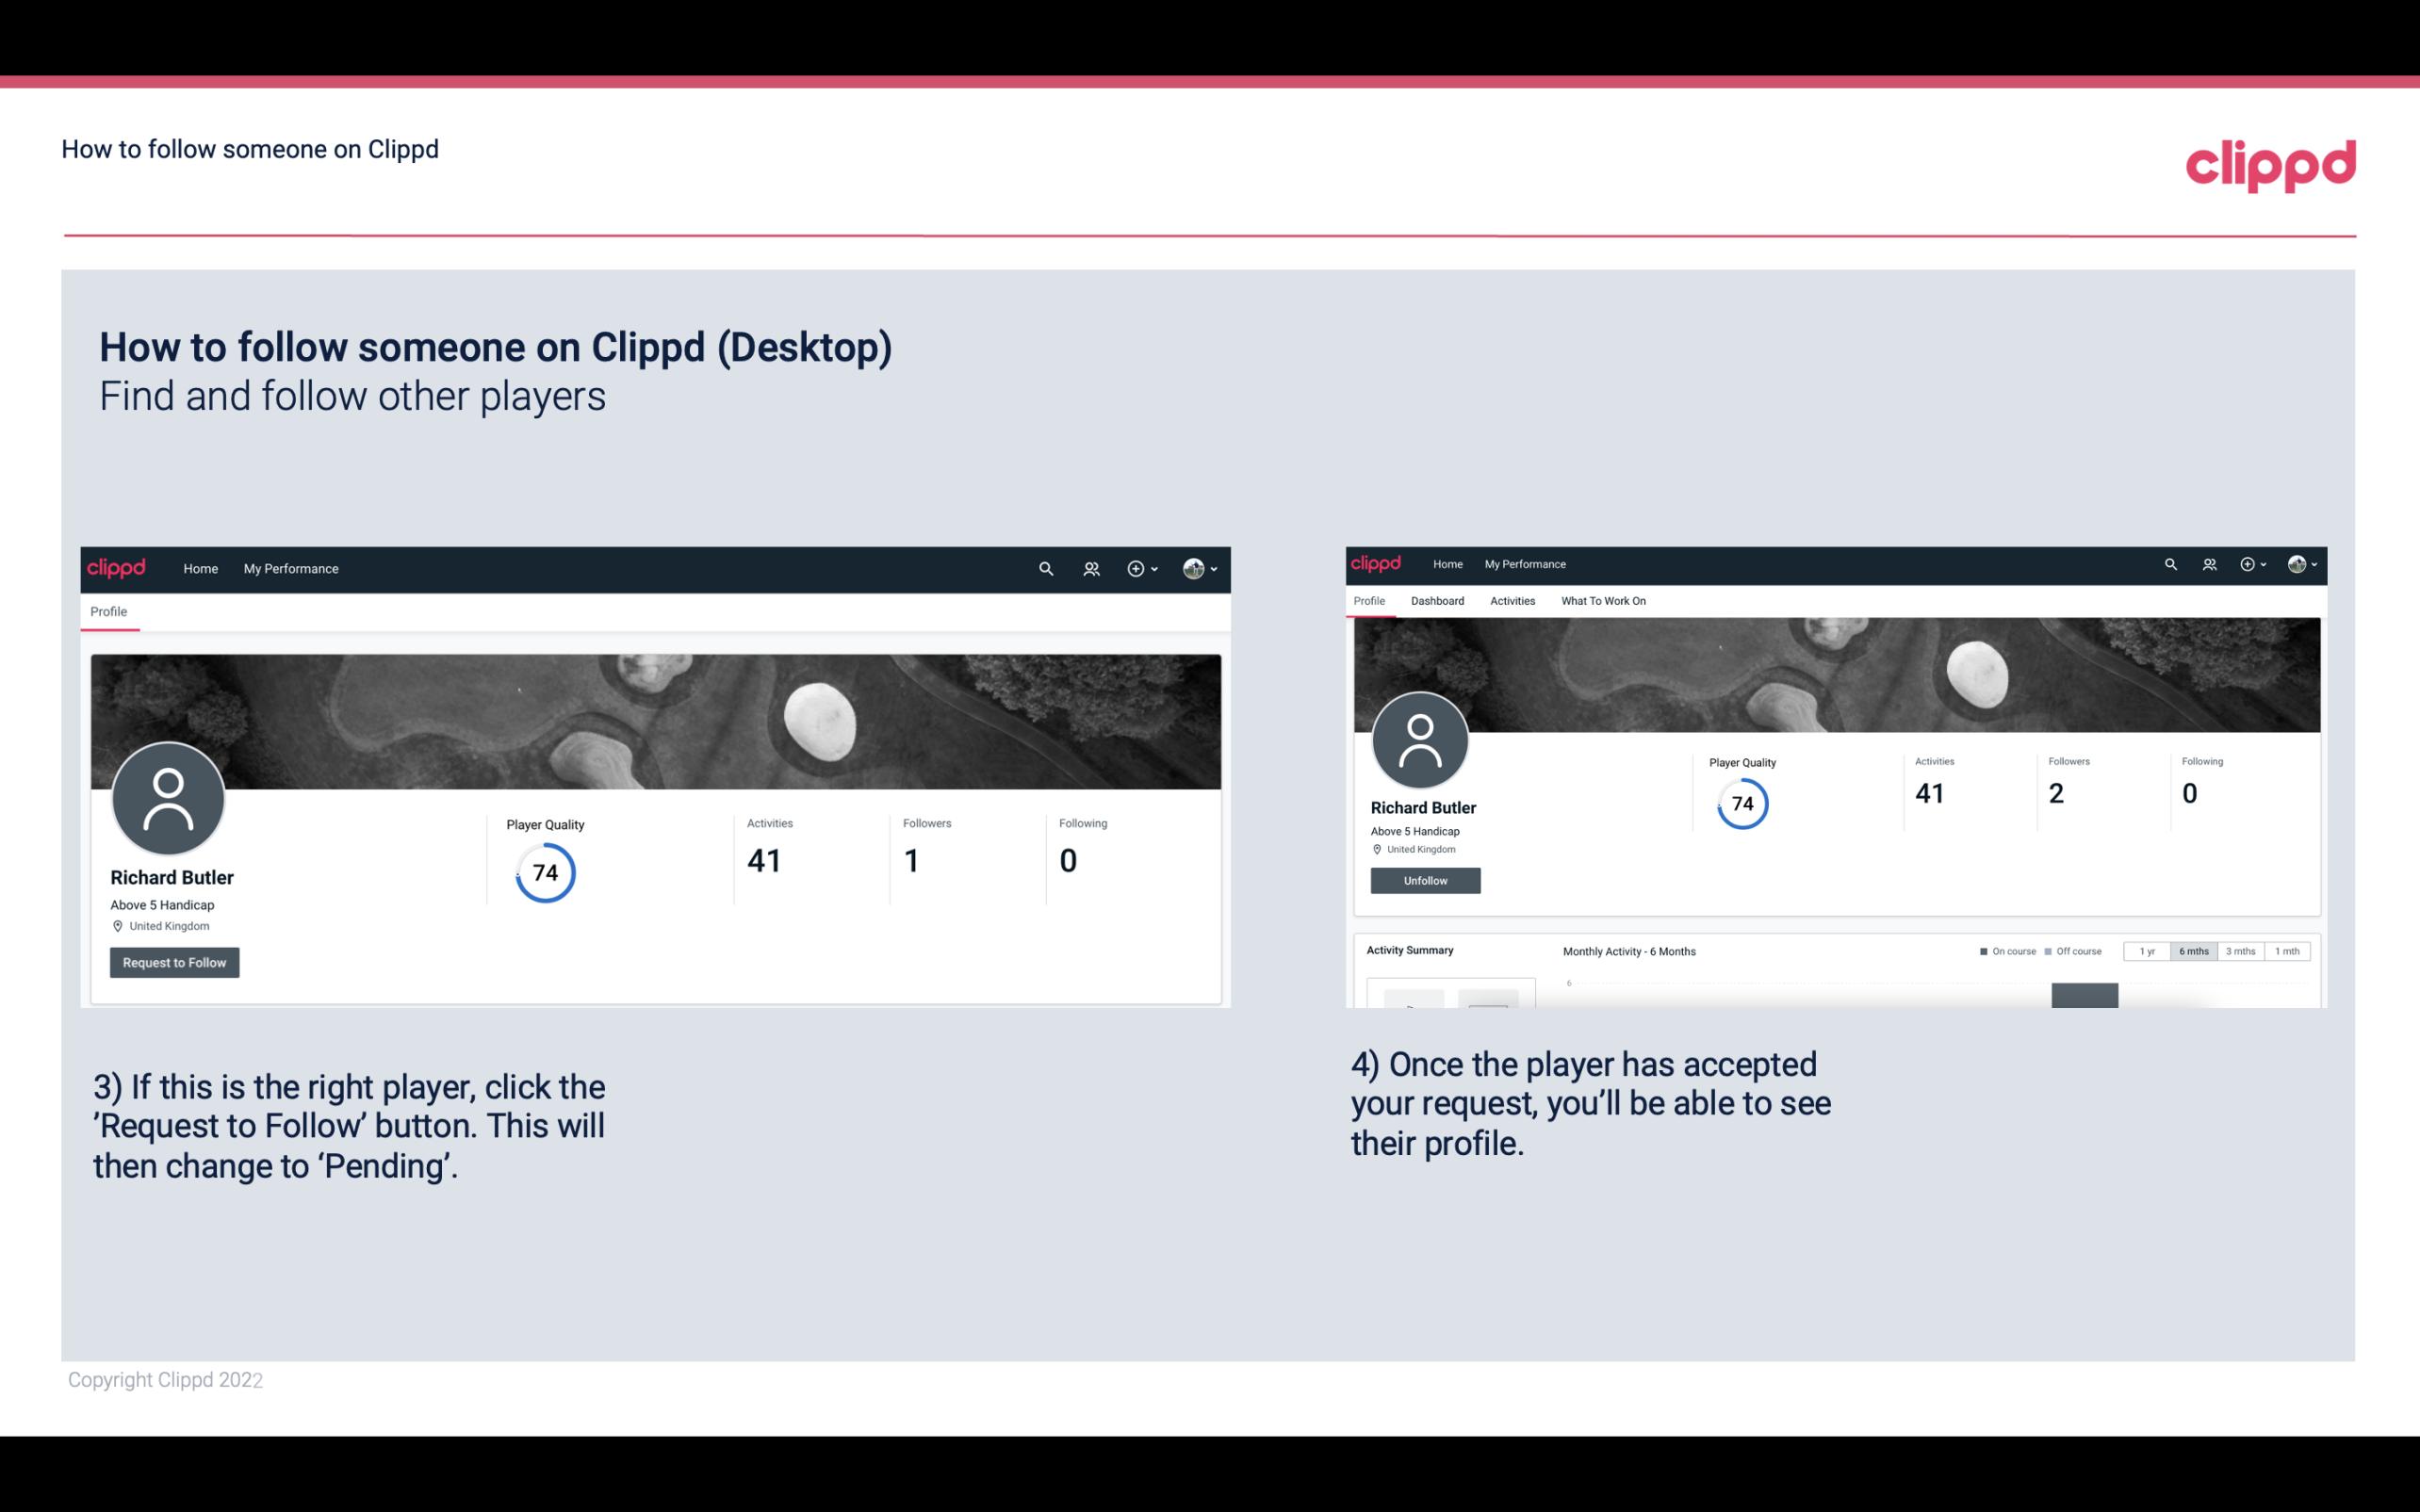Select the 'Profile' tab on left screen
Image resolution: width=2420 pixels, height=1512 pixels.
click(106, 610)
